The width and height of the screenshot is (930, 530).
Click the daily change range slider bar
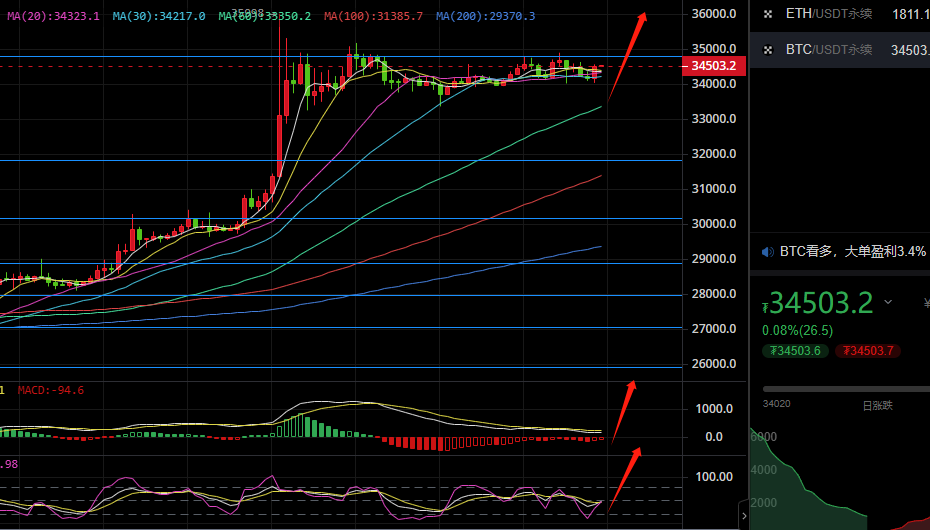(845, 389)
